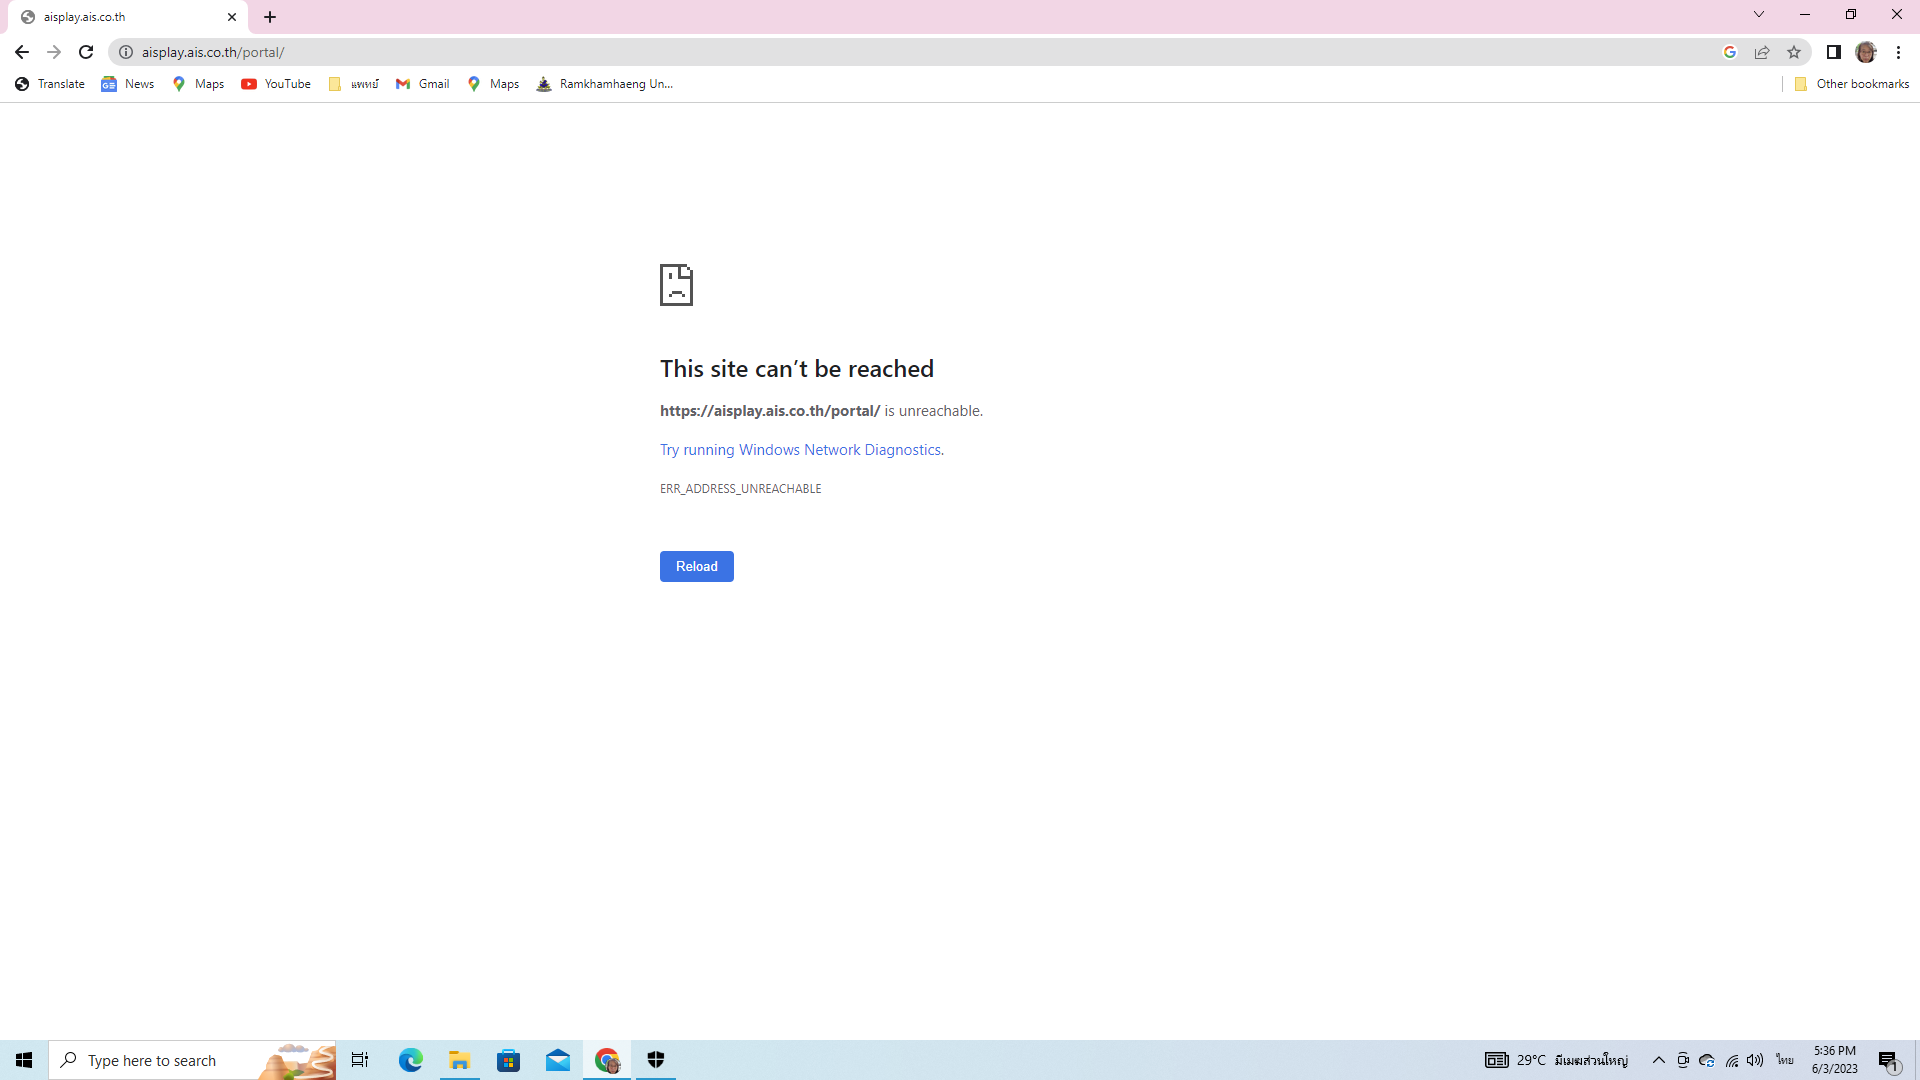1920x1080 pixels.
Task: Show hidden system tray icons
Action: [1658, 1060]
